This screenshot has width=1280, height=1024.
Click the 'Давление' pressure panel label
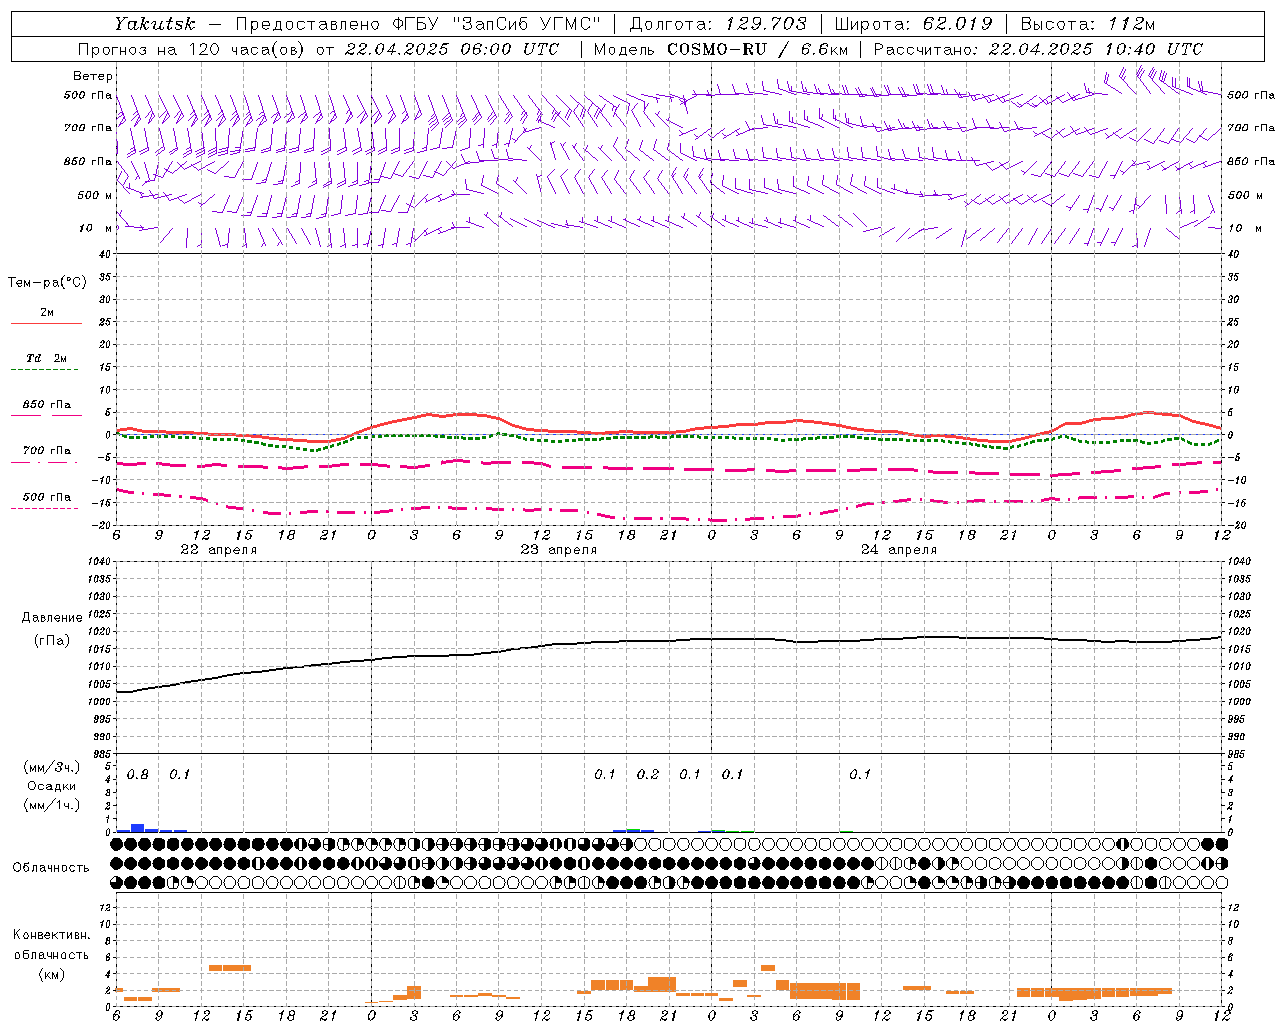click(x=52, y=618)
